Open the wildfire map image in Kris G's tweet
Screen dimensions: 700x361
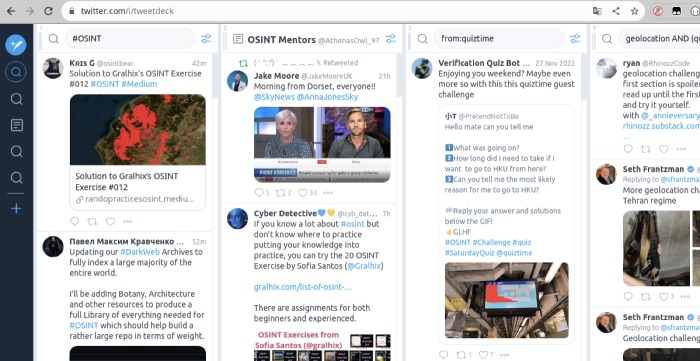(x=138, y=129)
